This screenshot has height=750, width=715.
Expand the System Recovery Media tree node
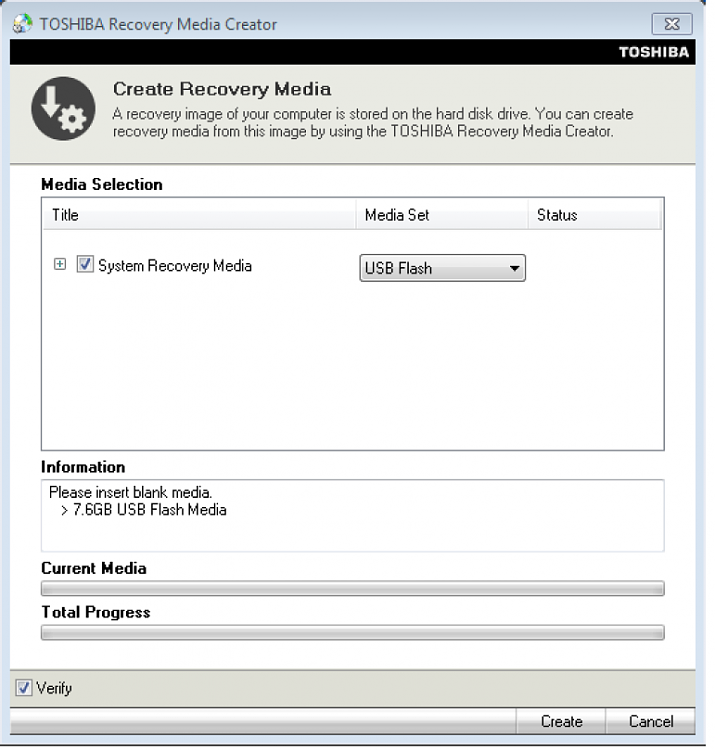tap(60, 264)
